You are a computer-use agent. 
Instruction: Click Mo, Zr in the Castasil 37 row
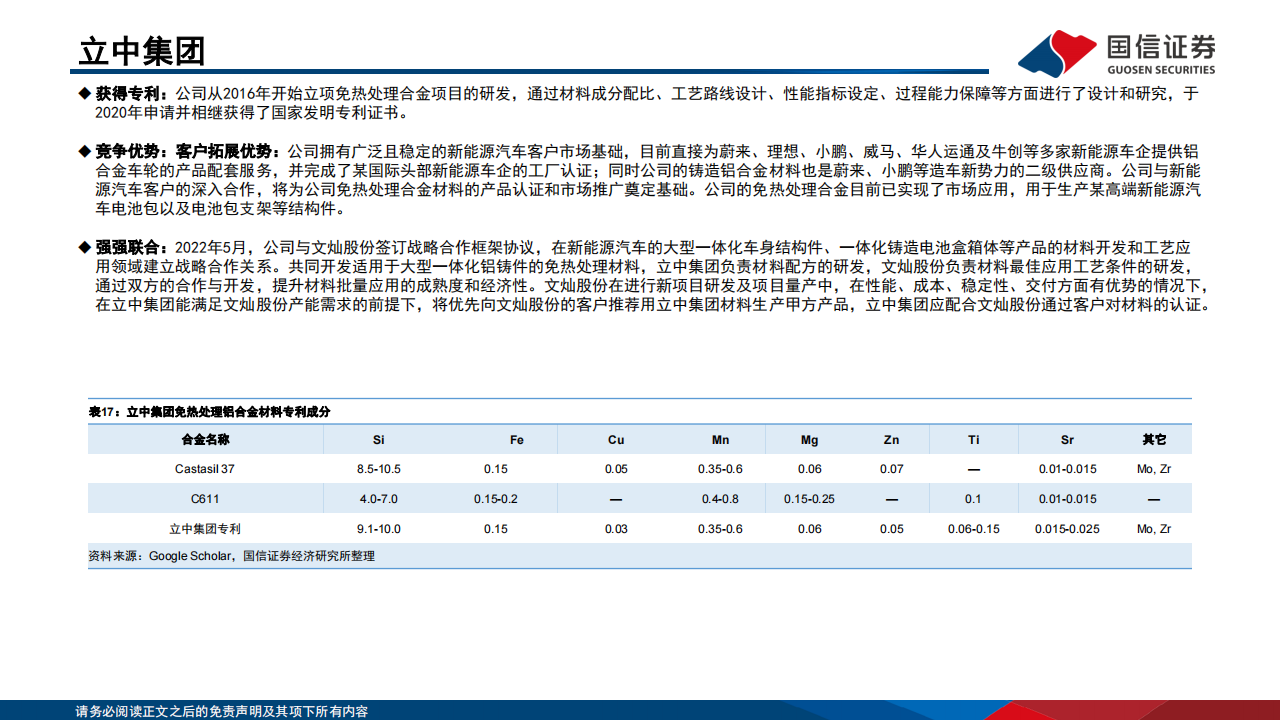click(1153, 469)
